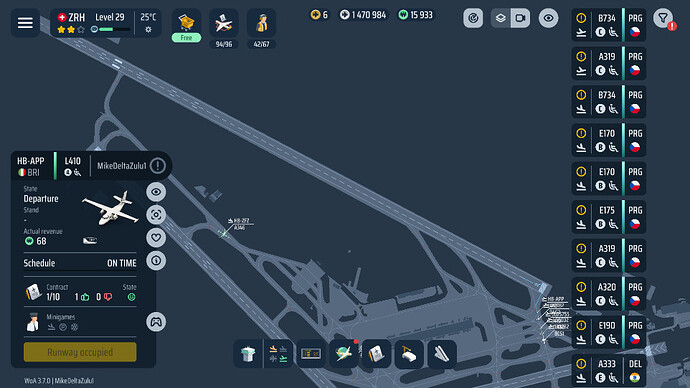Toggle the camera view button
Screen dimensions: 690x388
(521, 18)
